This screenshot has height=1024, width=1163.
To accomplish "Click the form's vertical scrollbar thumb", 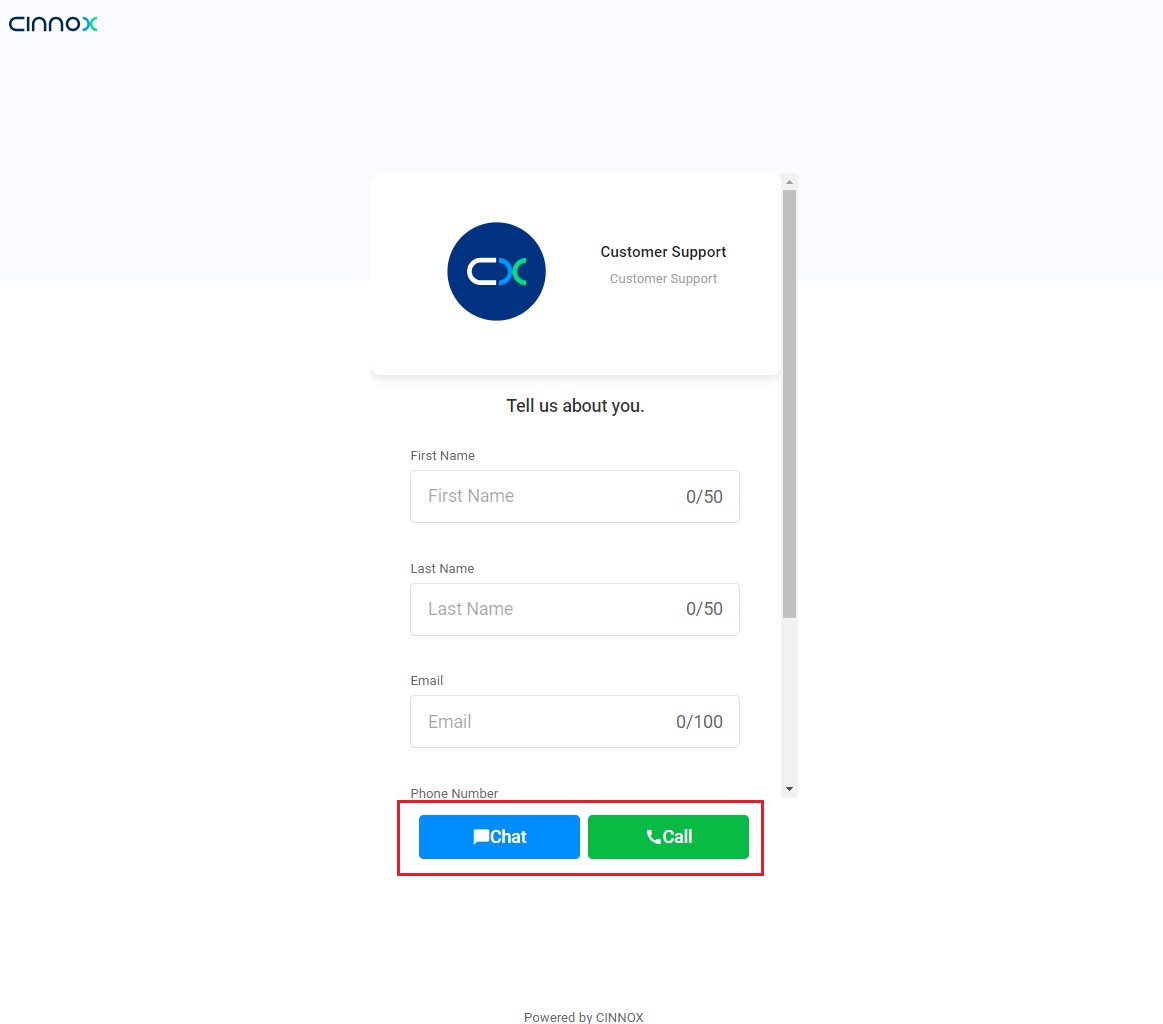I will (789, 404).
